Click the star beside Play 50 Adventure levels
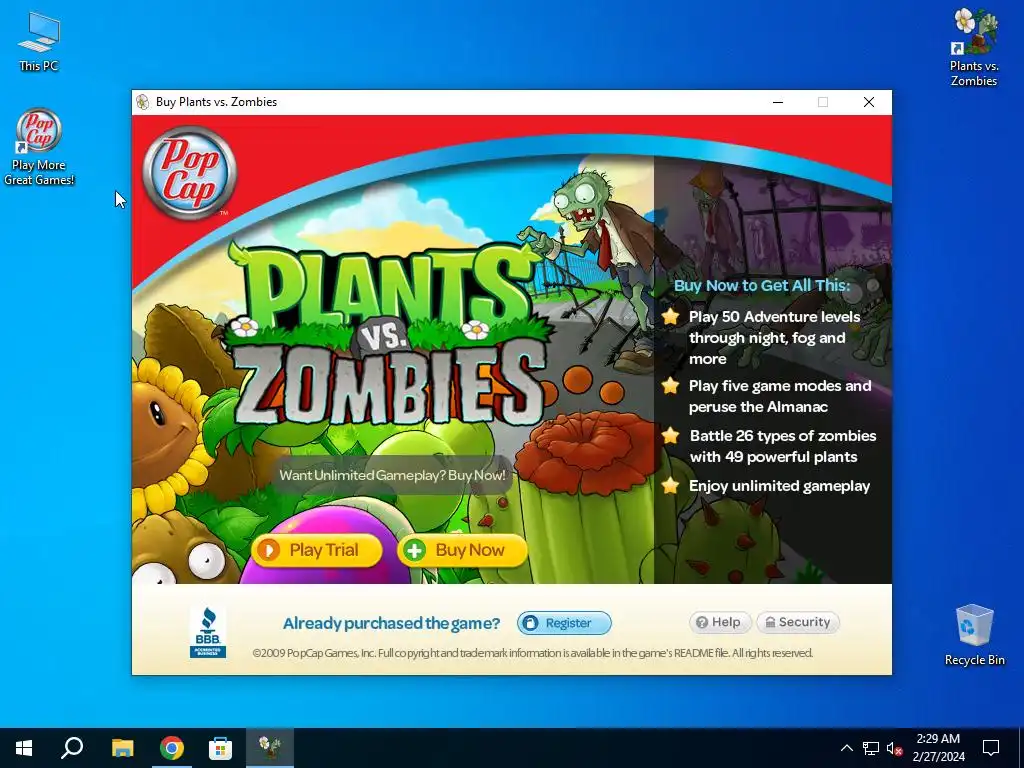Screen dimensions: 1024x768 click(x=670, y=317)
